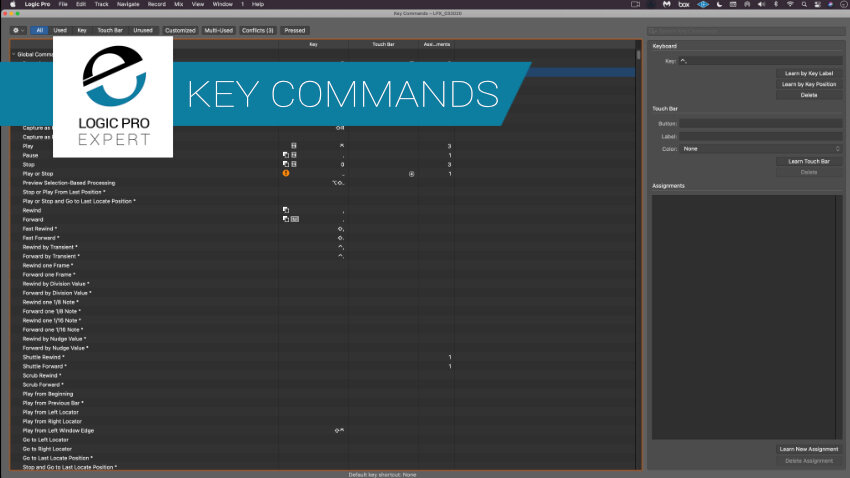
Task: Click the multi-assignment icon in Stop row
Action: 286,164
